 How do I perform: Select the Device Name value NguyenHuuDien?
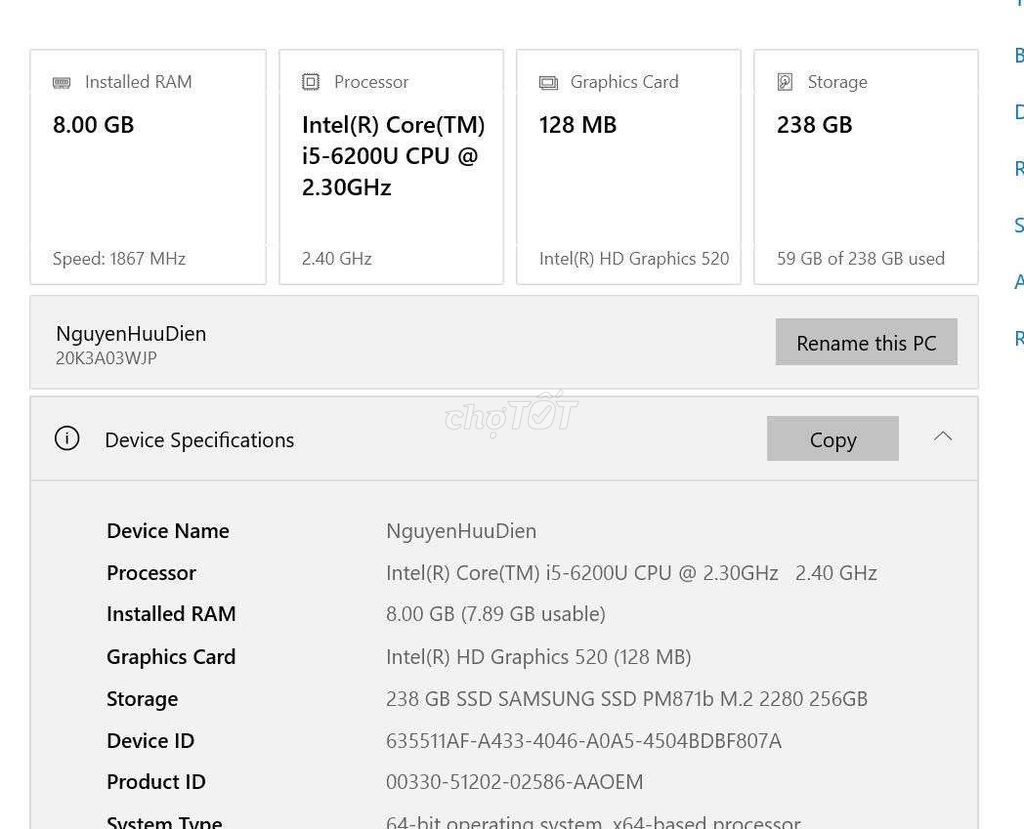(461, 530)
